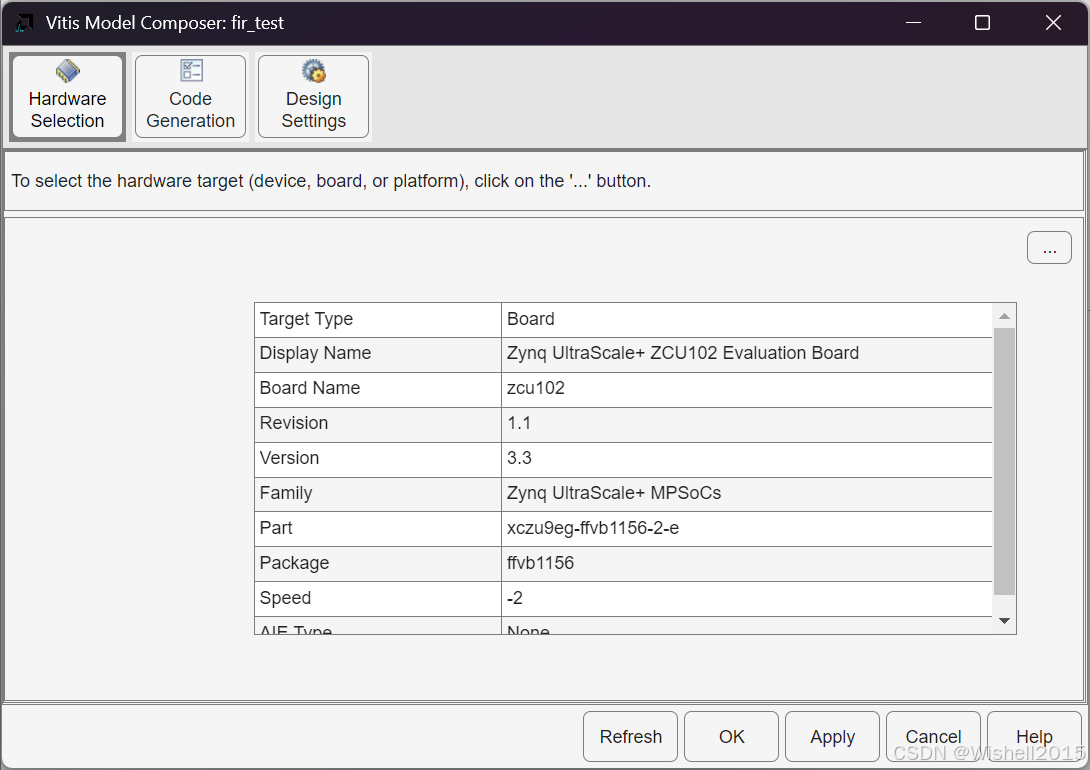Select 'Zynq UltraScale+ ZCU102 Evaluation Board' cell
Screen dimensions: 1090x770
(747, 354)
